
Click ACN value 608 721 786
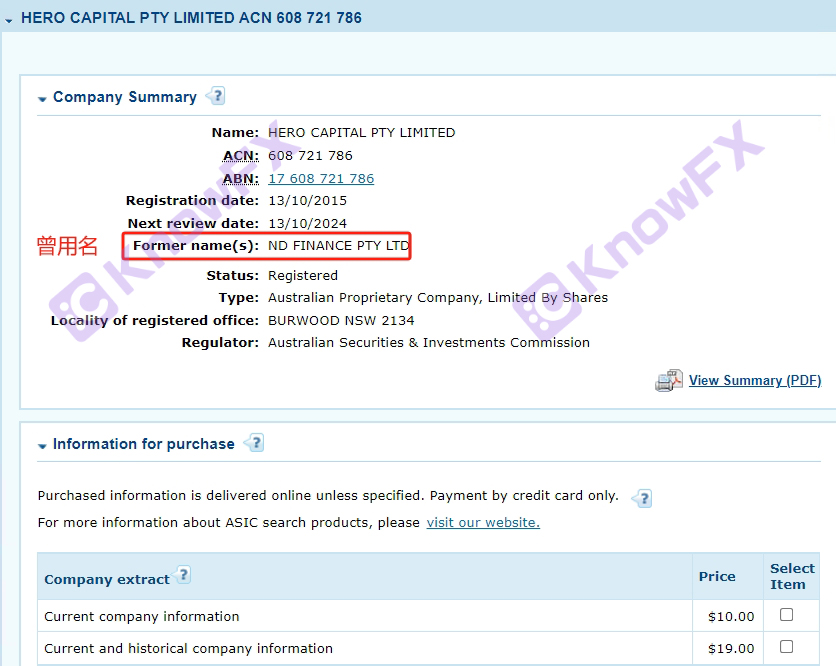(310, 156)
